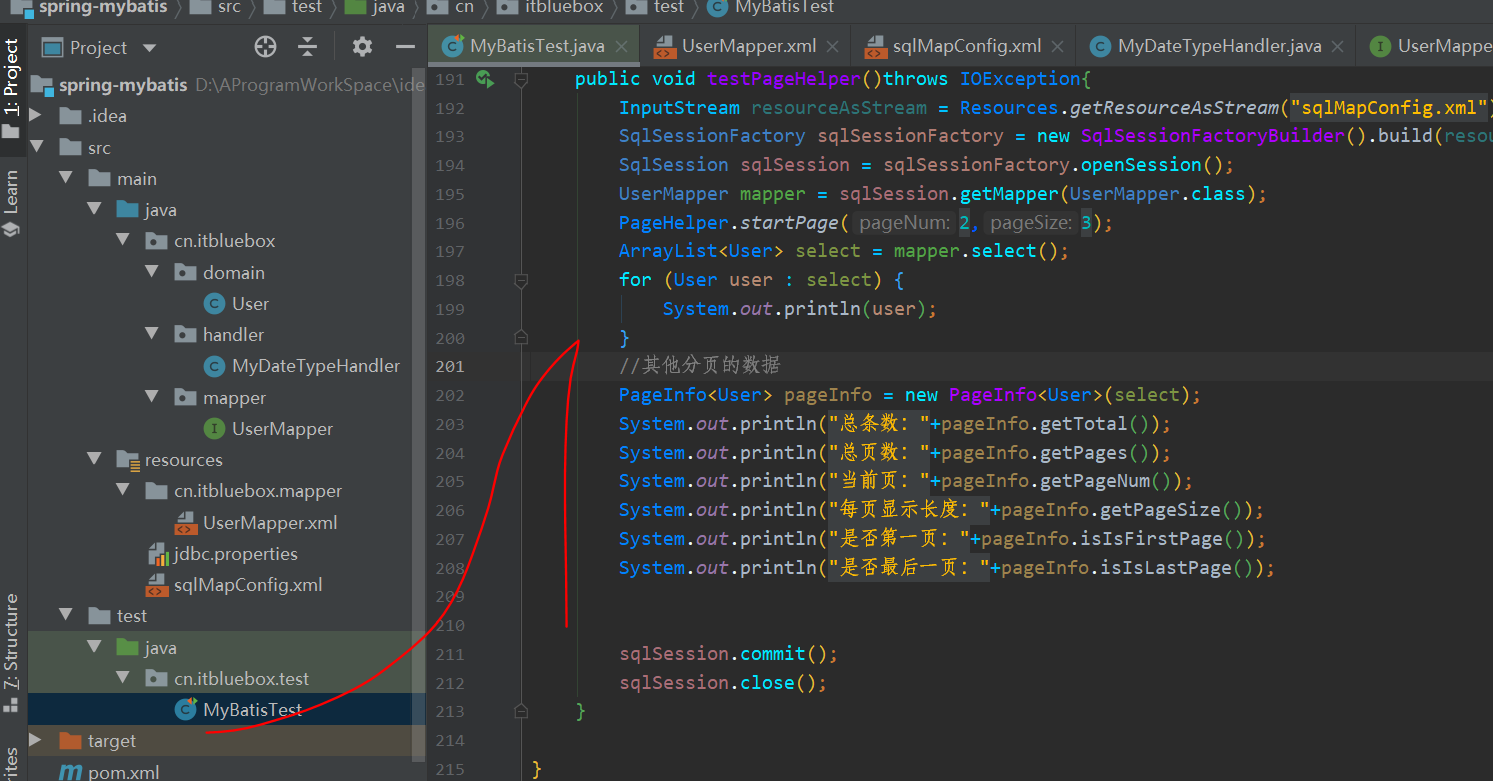Click the MyDateTypeHandler class icon
This screenshot has width=1493, height=781.
pos(214,366)
